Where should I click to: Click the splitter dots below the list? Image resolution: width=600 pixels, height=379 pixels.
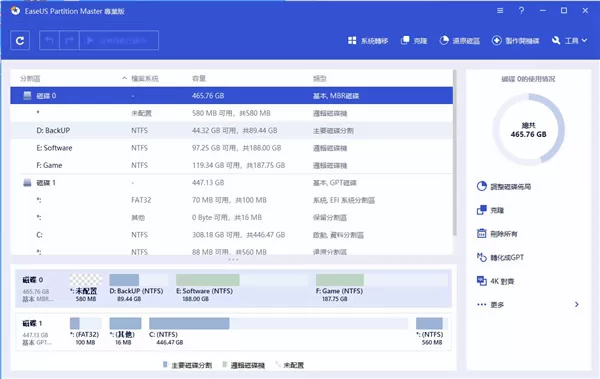coord(233,260)
